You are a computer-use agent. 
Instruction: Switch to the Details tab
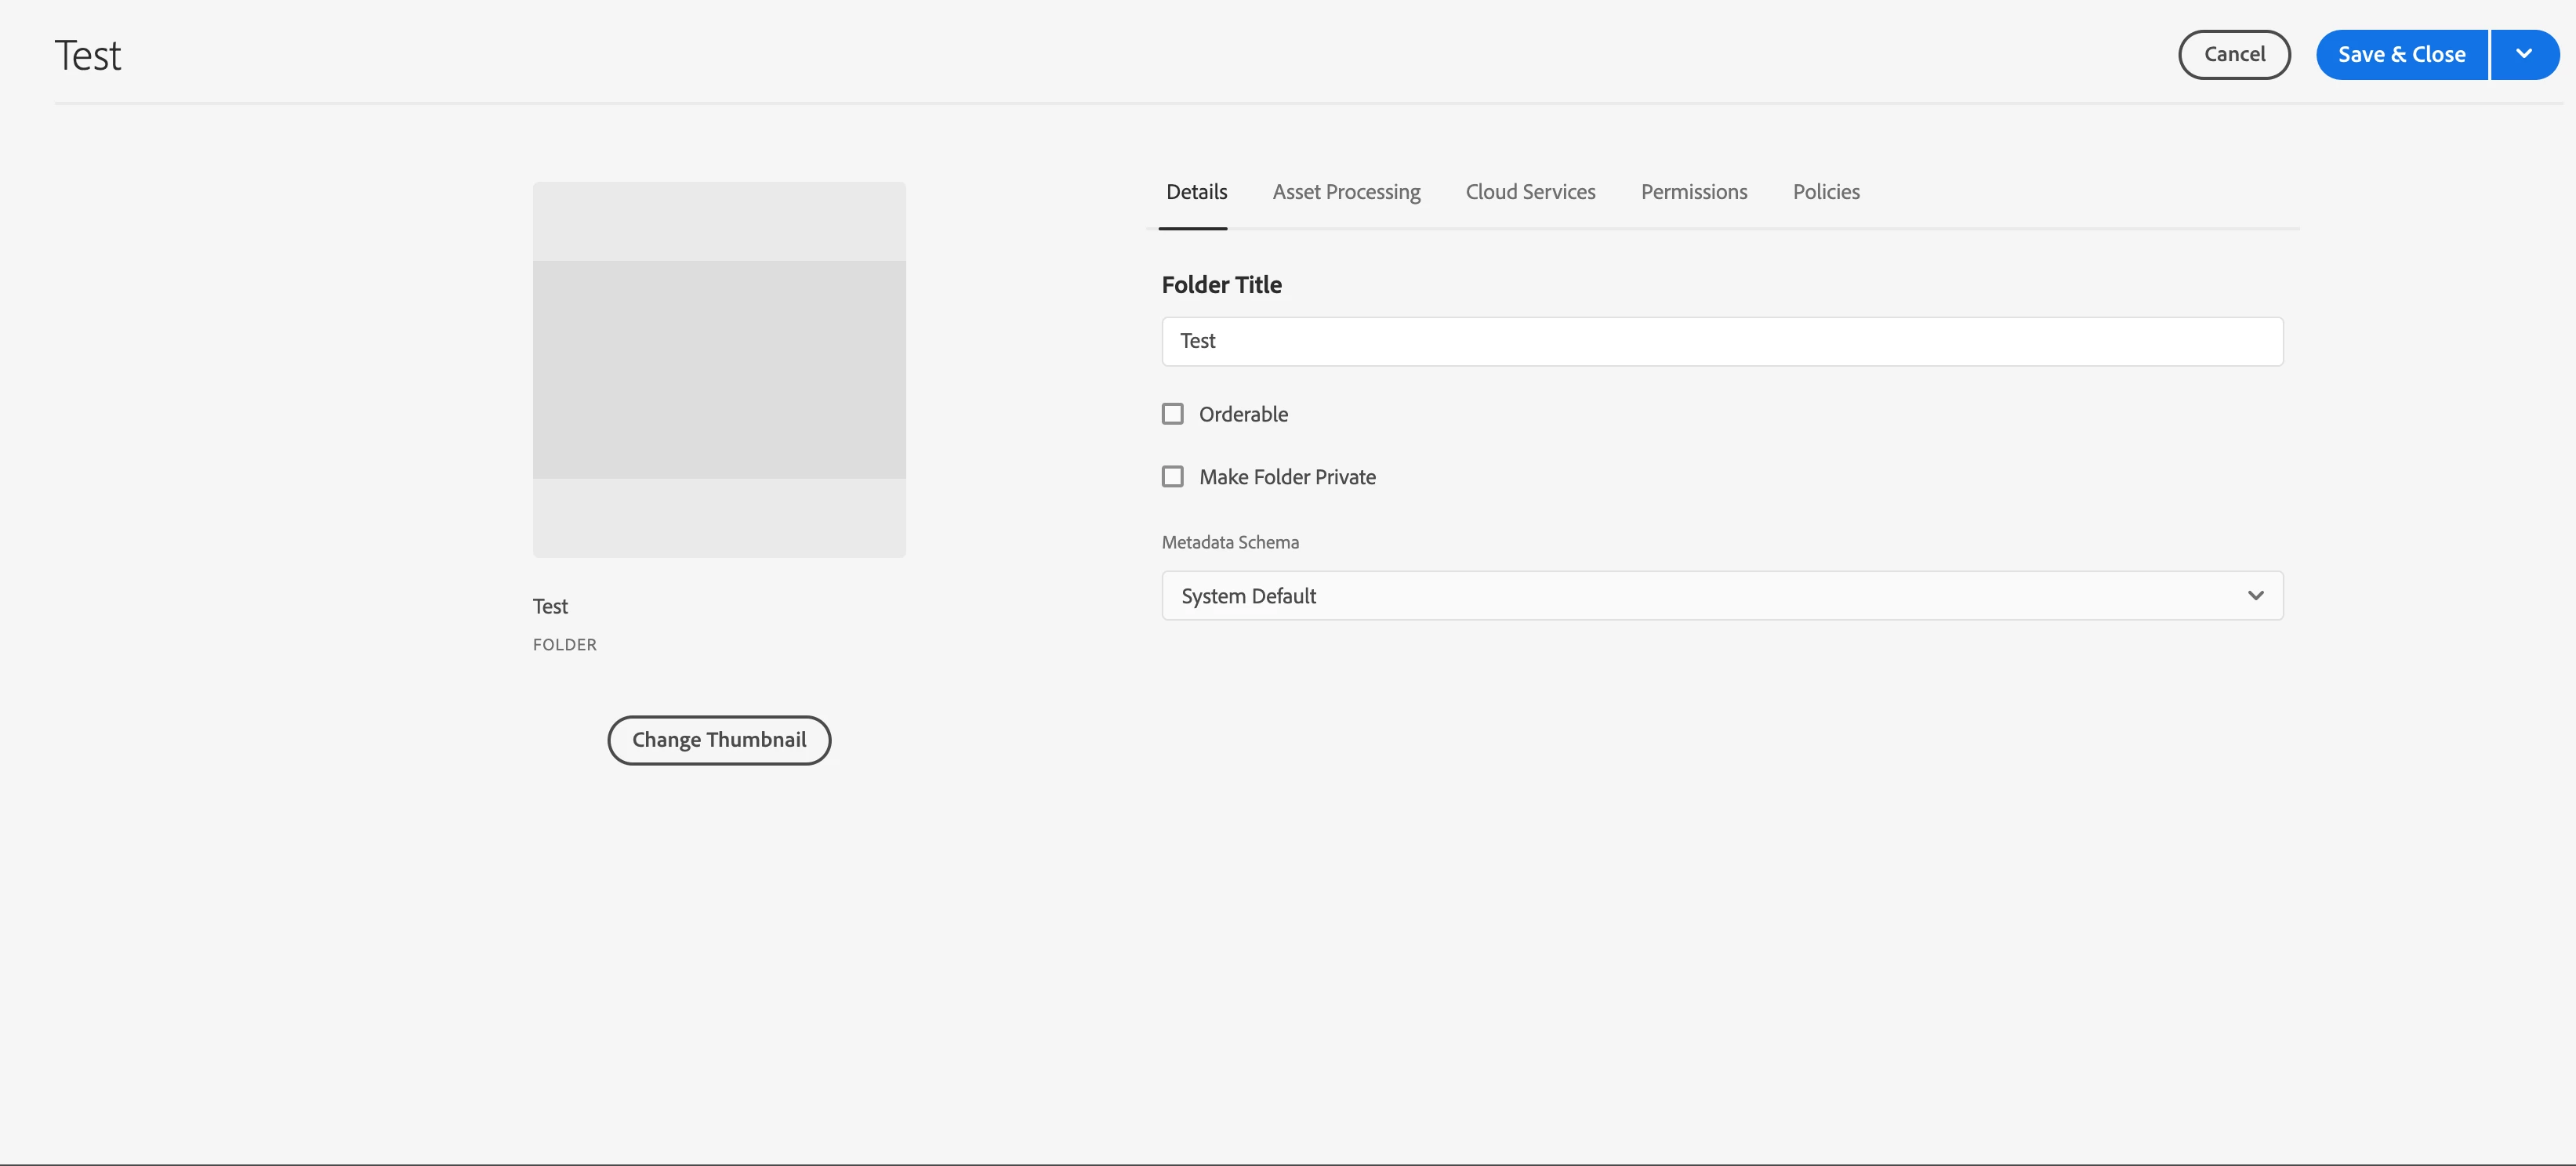tap(1196, 192)
